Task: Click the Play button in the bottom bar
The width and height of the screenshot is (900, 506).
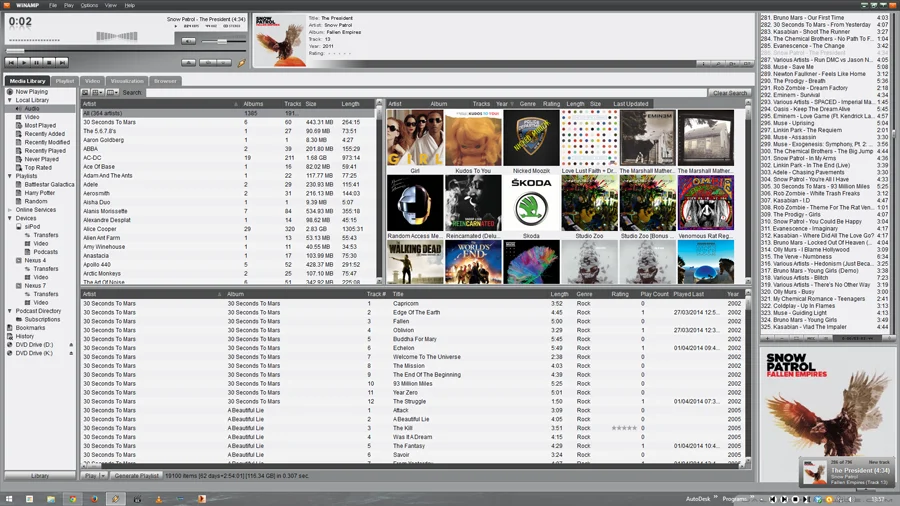Action: 90,476
